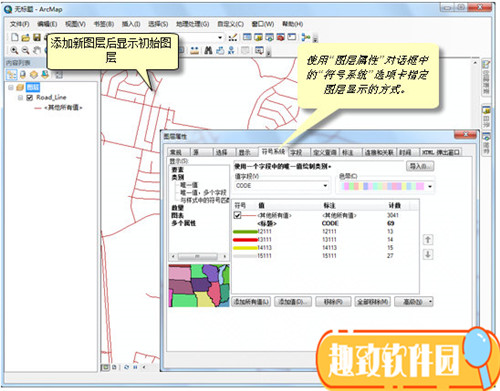
Task: Select the Zoom In tool
Action: coord(14,50)
